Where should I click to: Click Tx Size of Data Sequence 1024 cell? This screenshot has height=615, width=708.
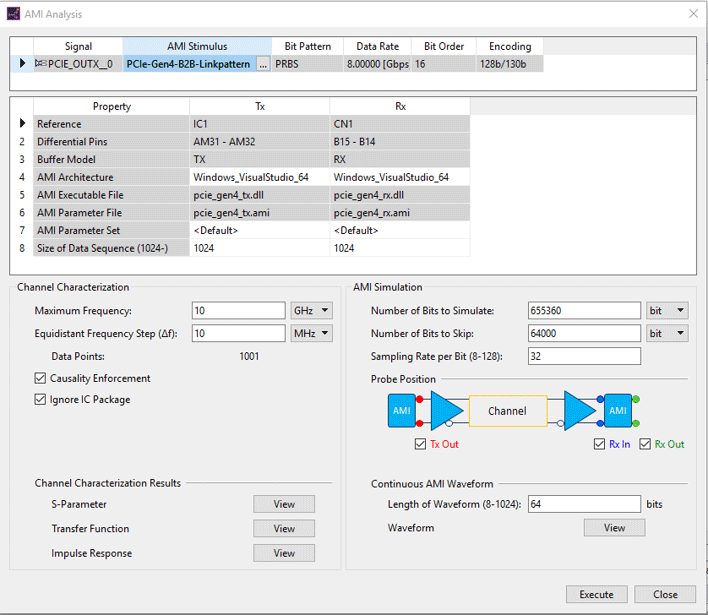tap(260, 248)
